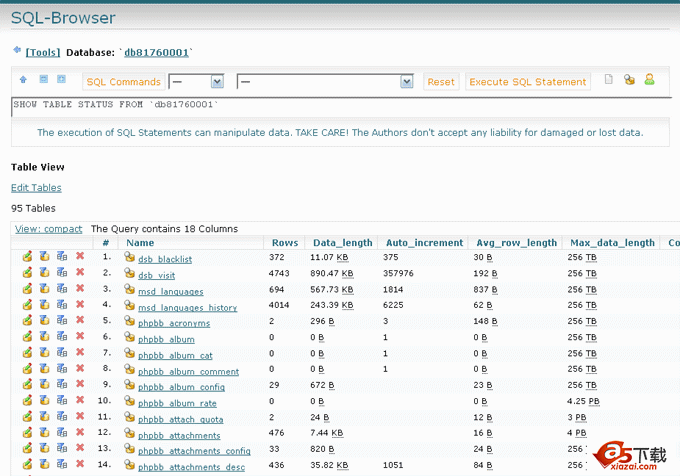Open the wide dropdown left of Reset

coord(324,82)
